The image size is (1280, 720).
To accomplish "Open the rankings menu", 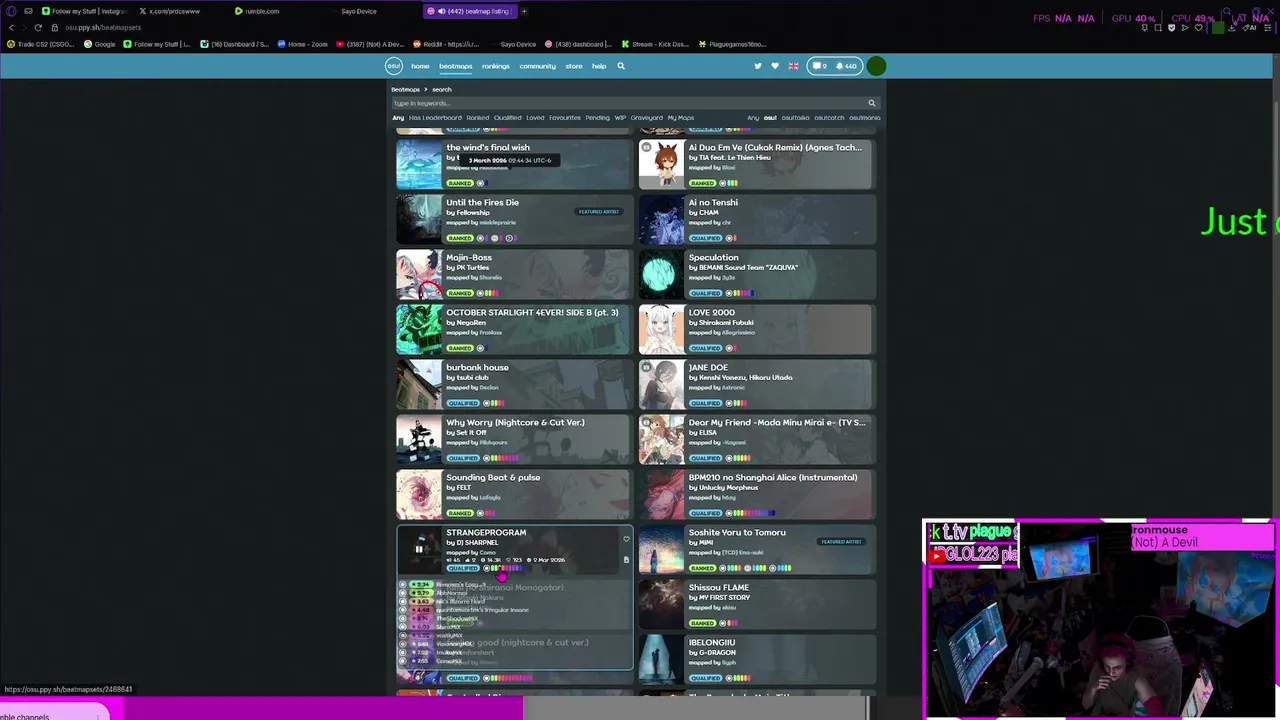I will coord(495,66).
